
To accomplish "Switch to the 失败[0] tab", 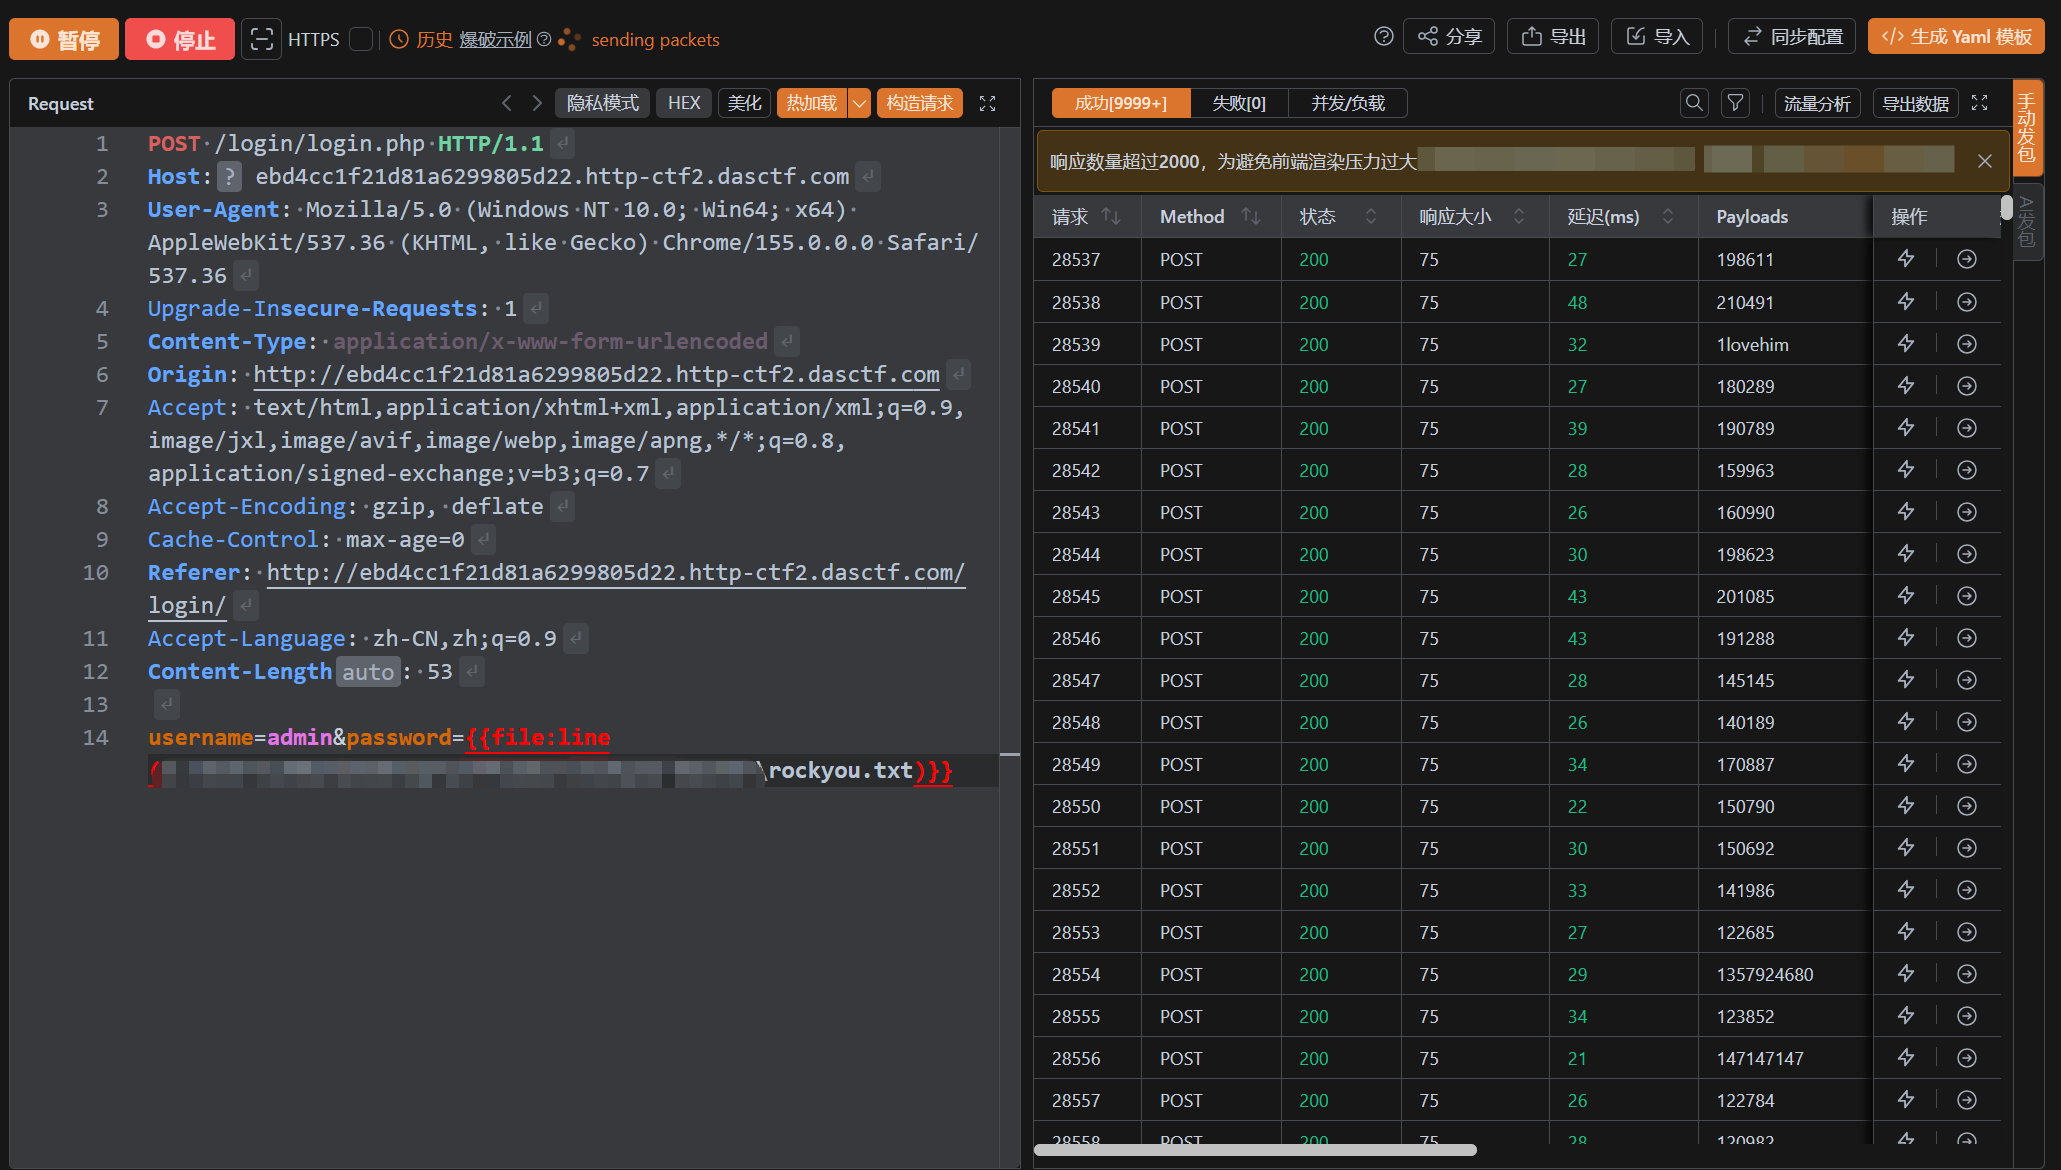I will point(1239,103).
